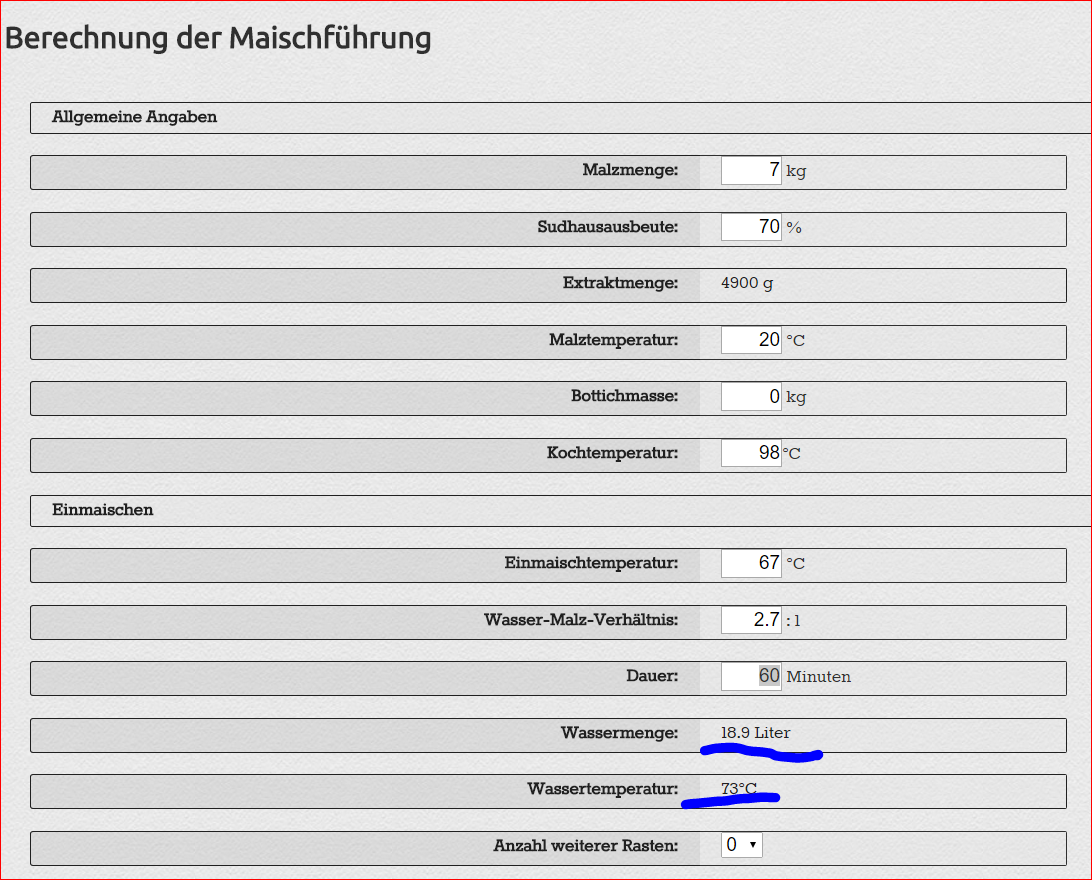Click the Wassertemperatur result 73°C
This screenshot has height=880, width=1092.
739,789
